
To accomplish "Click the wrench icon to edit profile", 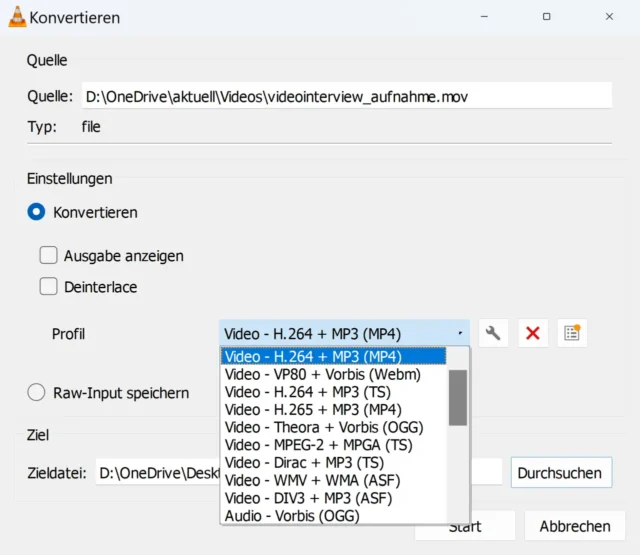I will (493, 333).
